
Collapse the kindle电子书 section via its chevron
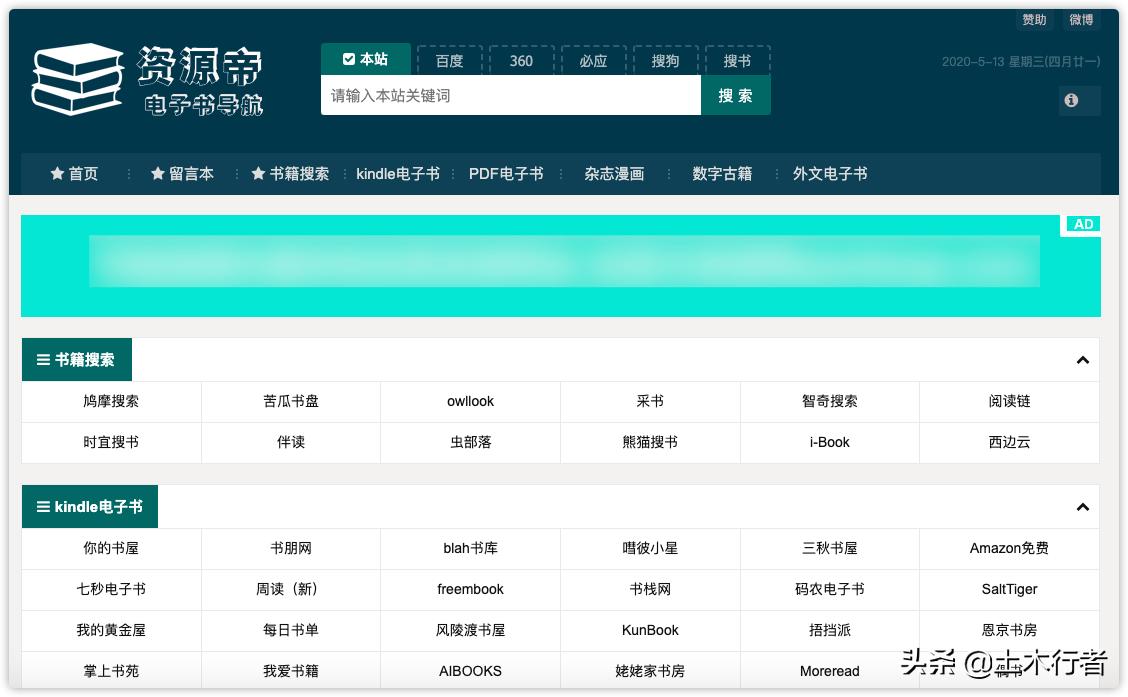point(1082,507)
